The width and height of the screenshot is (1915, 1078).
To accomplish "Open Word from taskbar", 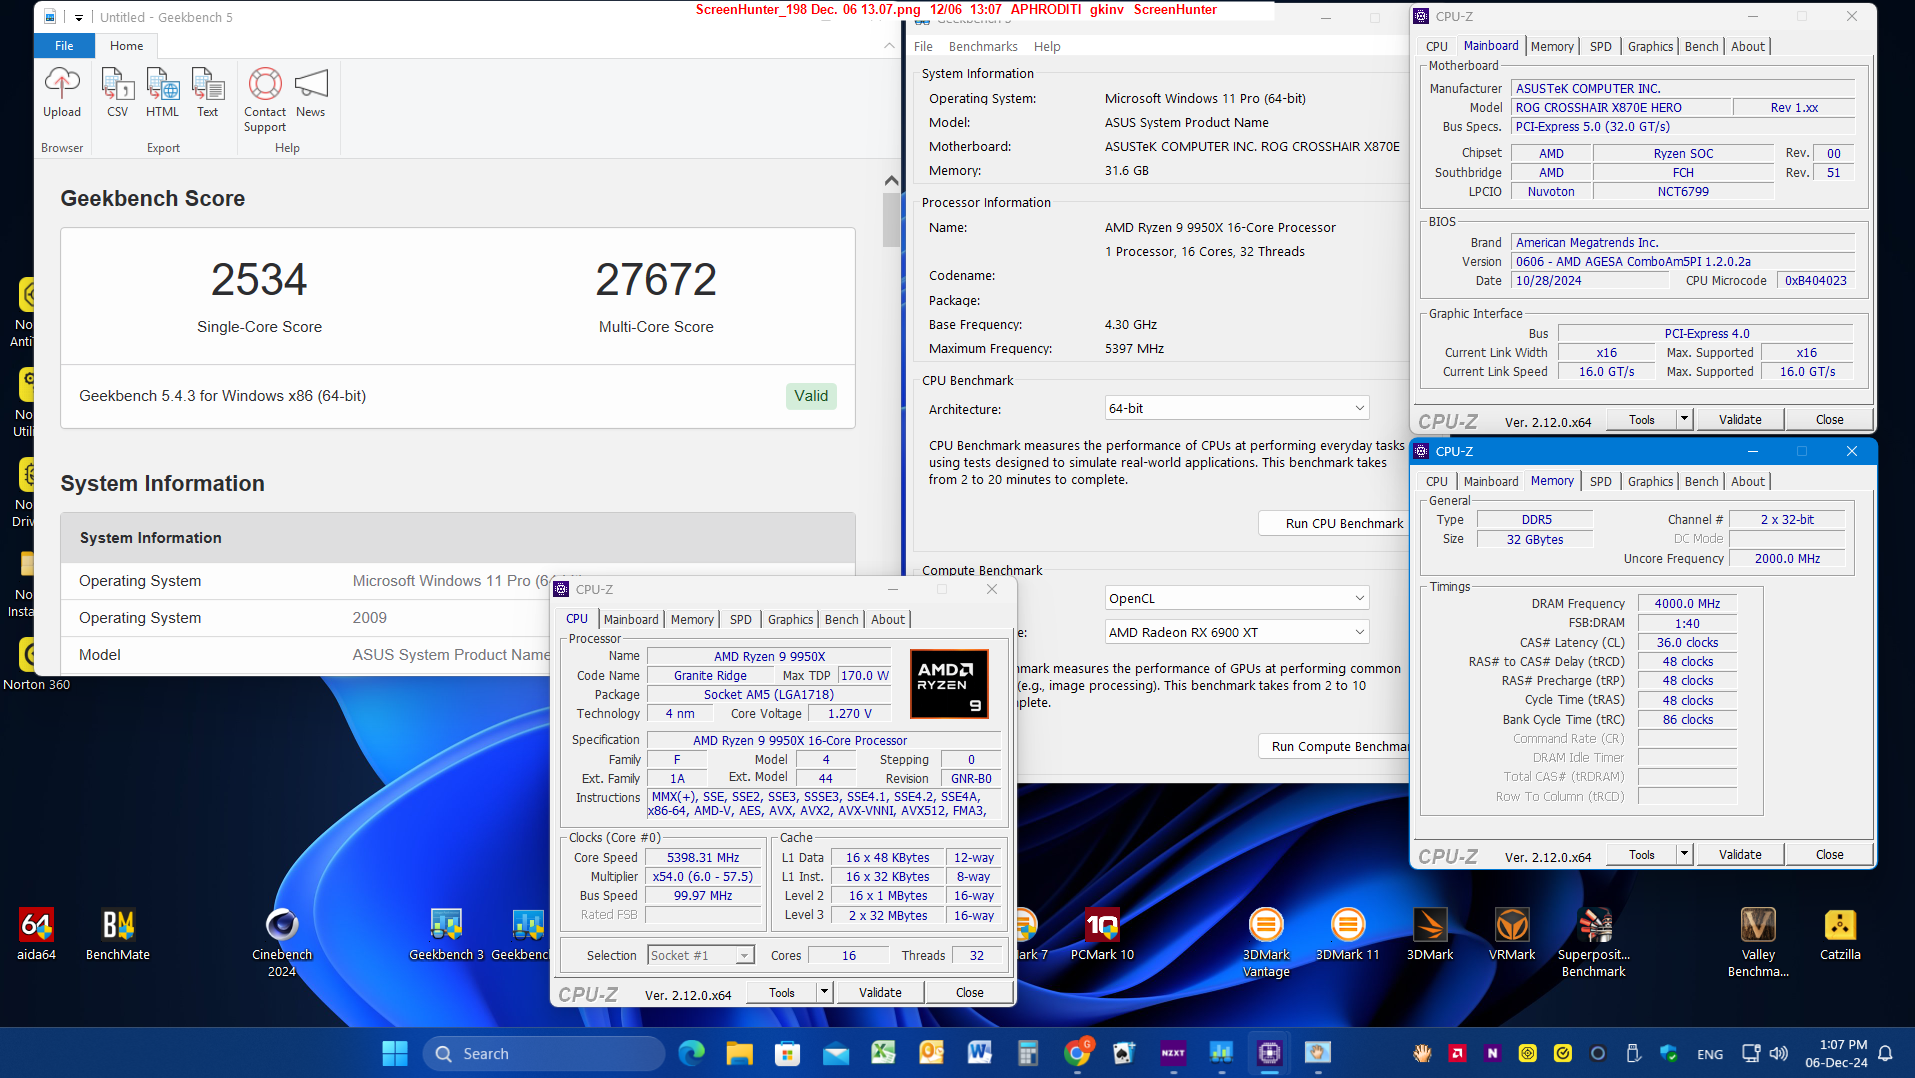I will click(979, 1053).
